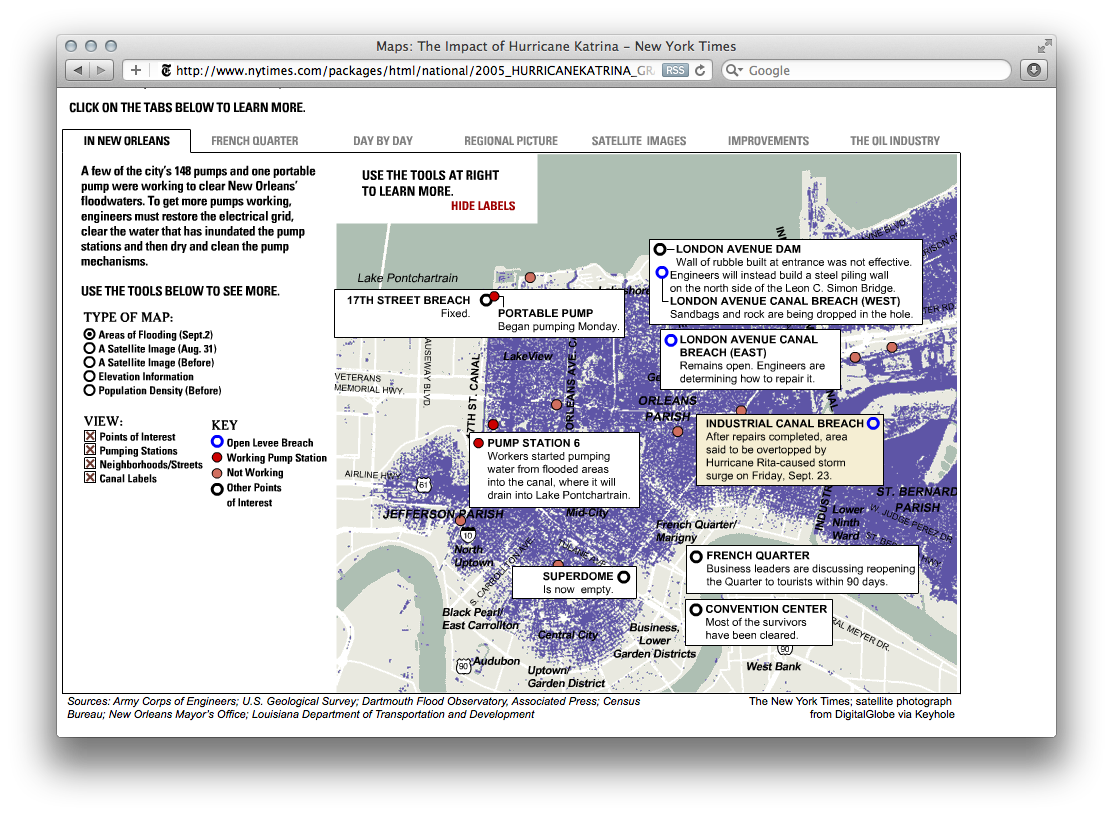Click the blue LONDON AVENUE CANAL BREACH (EAST) marker
Image resolution: width=1113 pixels, height=816 pixels.
point(670,340)
